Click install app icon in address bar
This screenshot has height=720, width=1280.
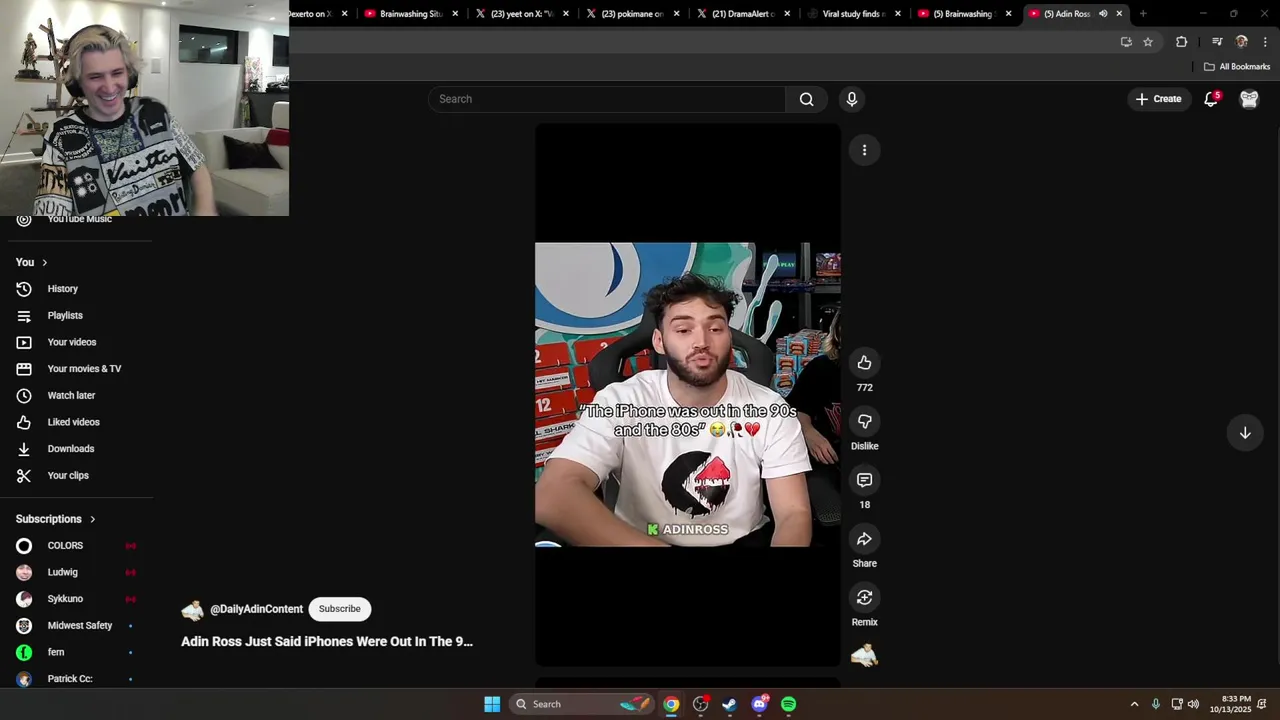(x=1126, y=42)
